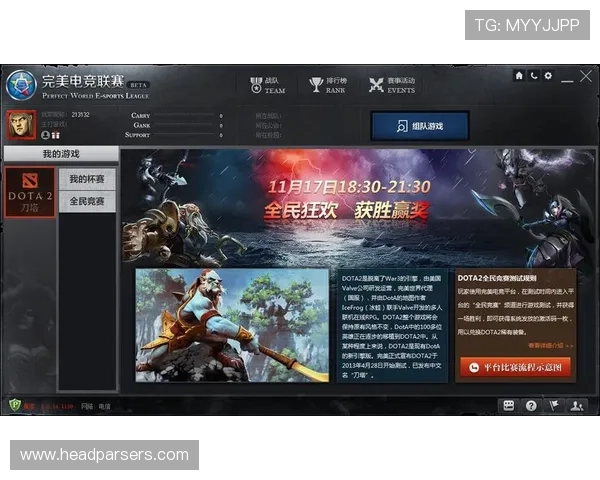The width and height of the screenshot is (600, 480).
Task: Open the Events (赛事活动) section
Action: click(x=392, y=85)
